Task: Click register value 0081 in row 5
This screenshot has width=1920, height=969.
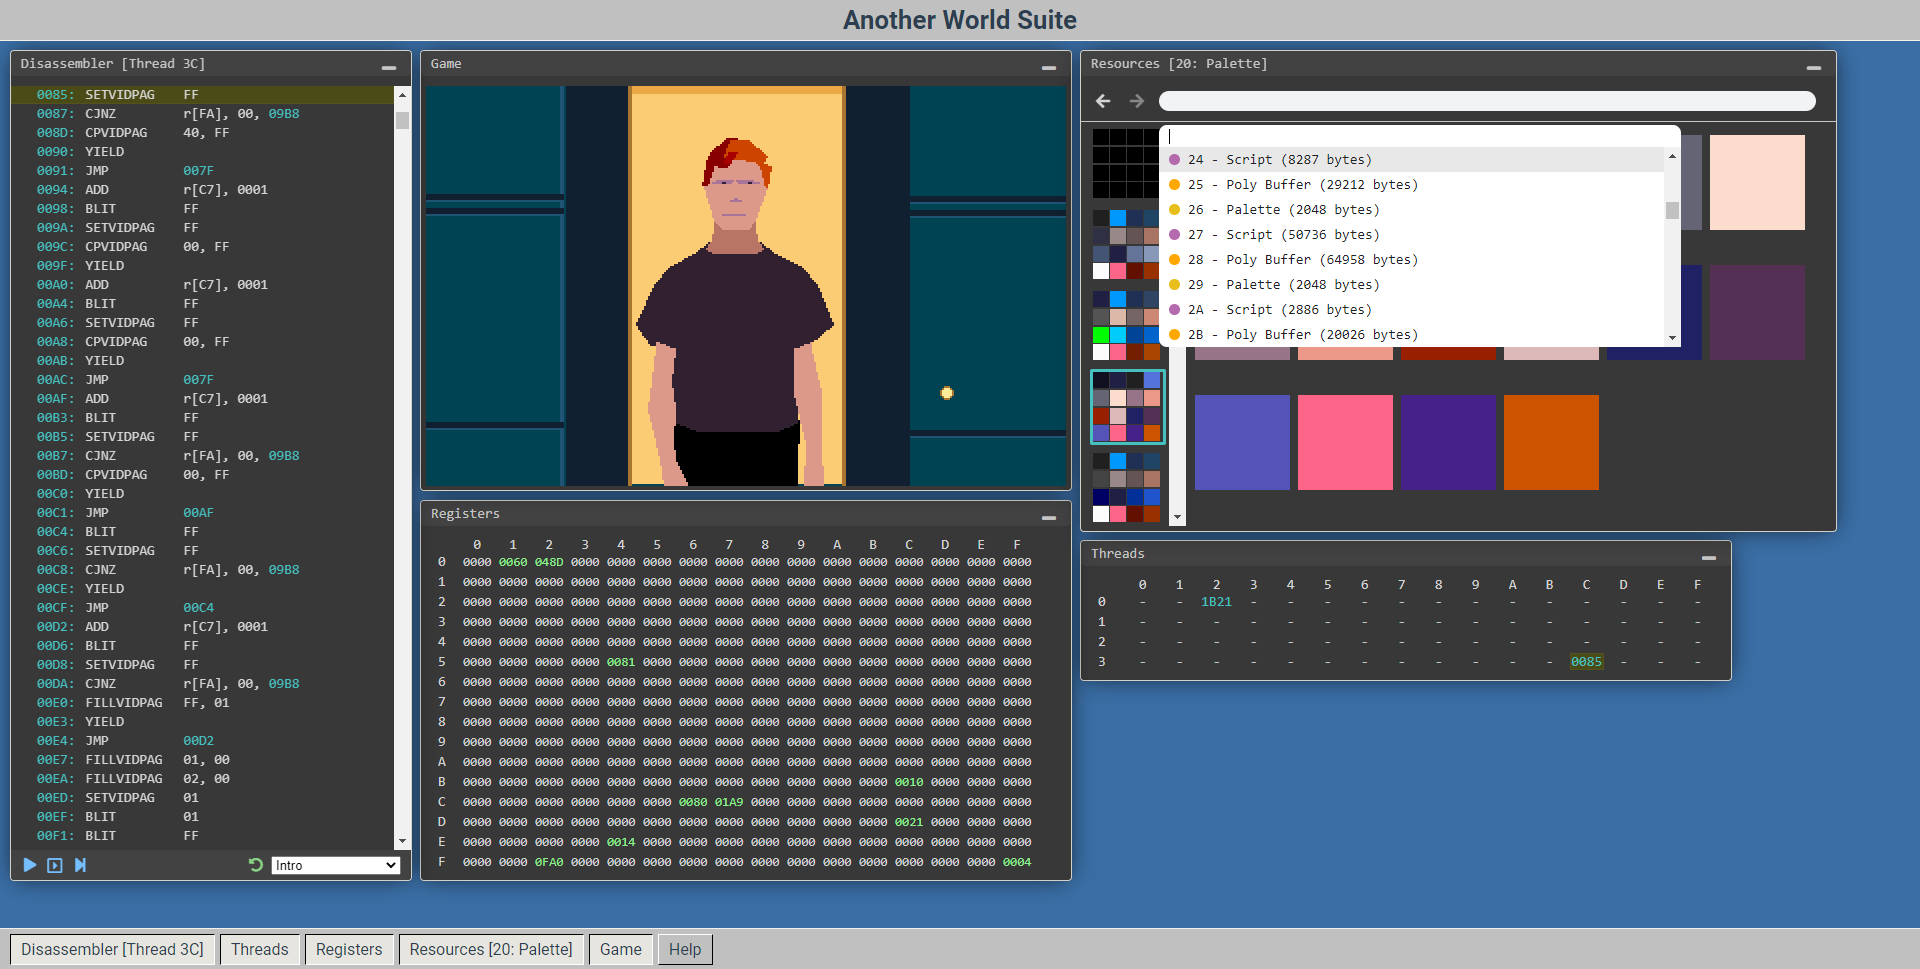Action: pos(621,662)
